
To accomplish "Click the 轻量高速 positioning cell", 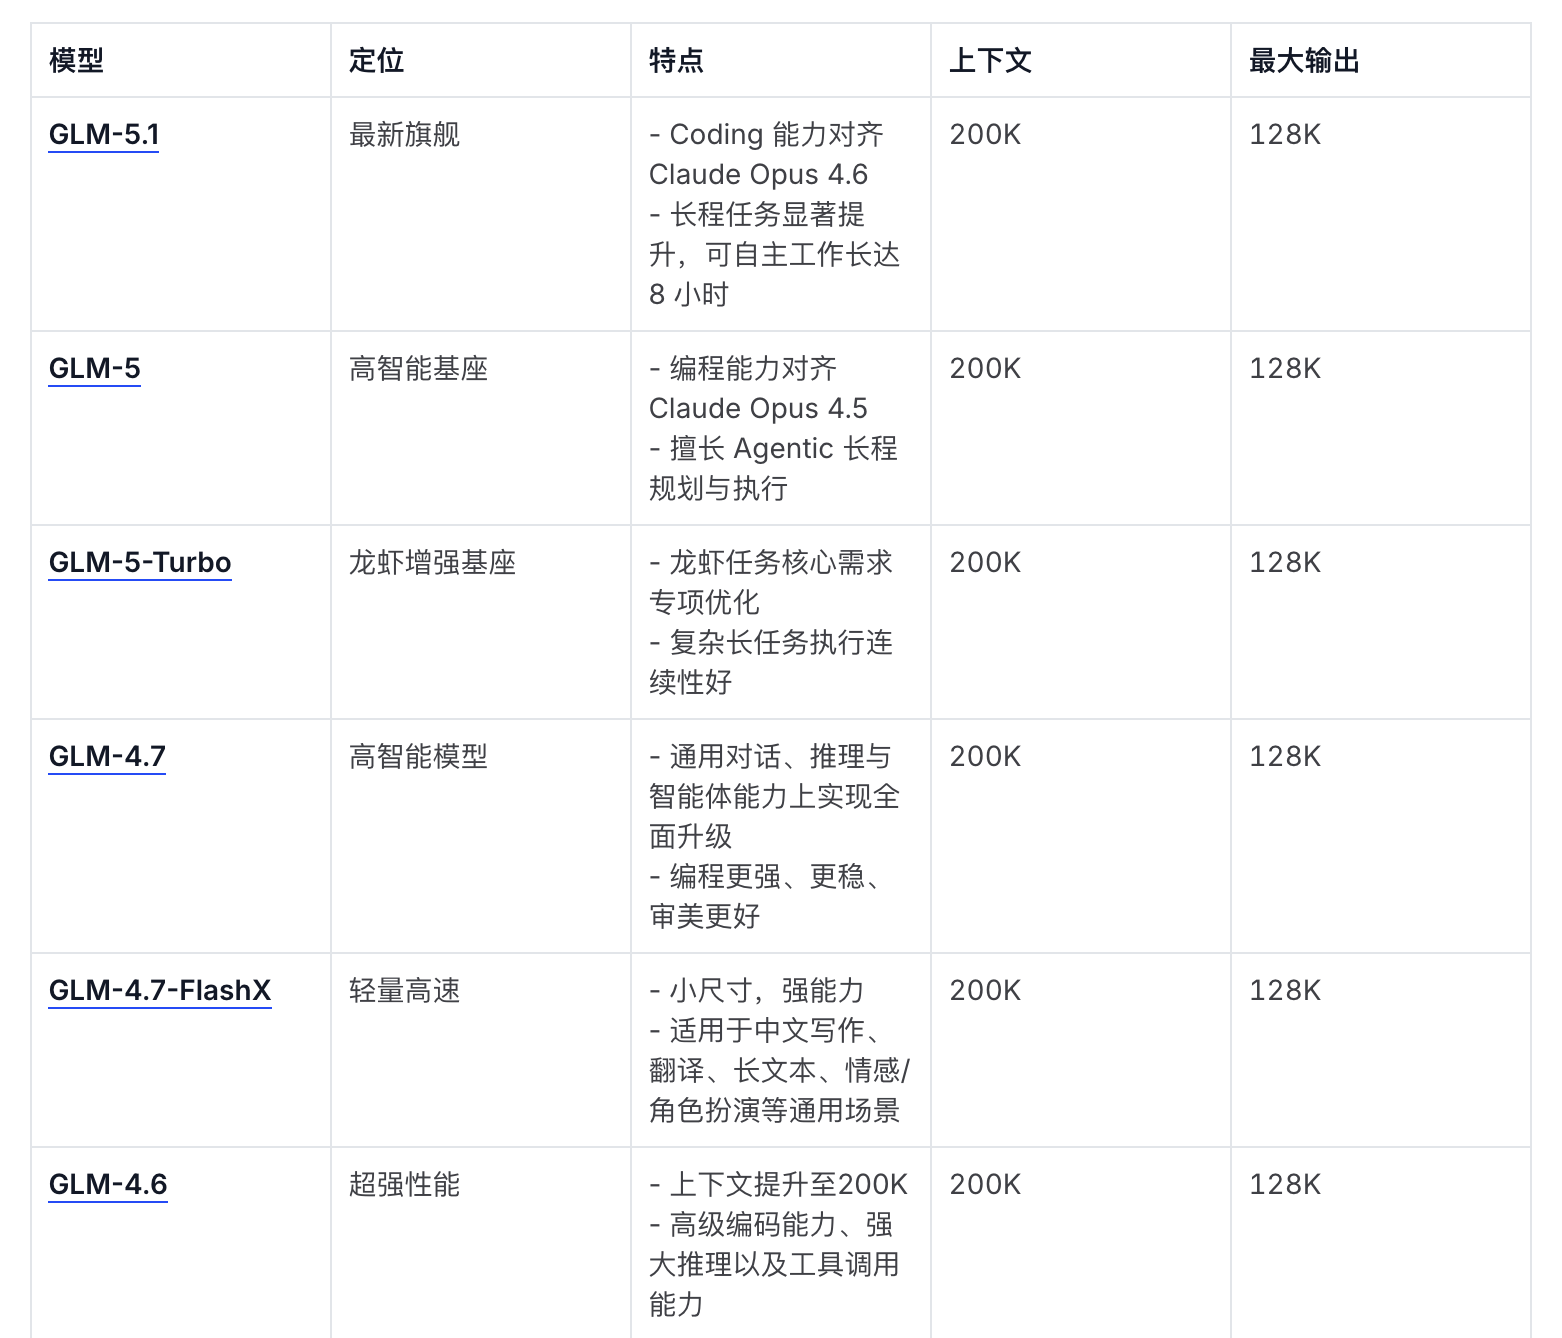I will 404,990.
